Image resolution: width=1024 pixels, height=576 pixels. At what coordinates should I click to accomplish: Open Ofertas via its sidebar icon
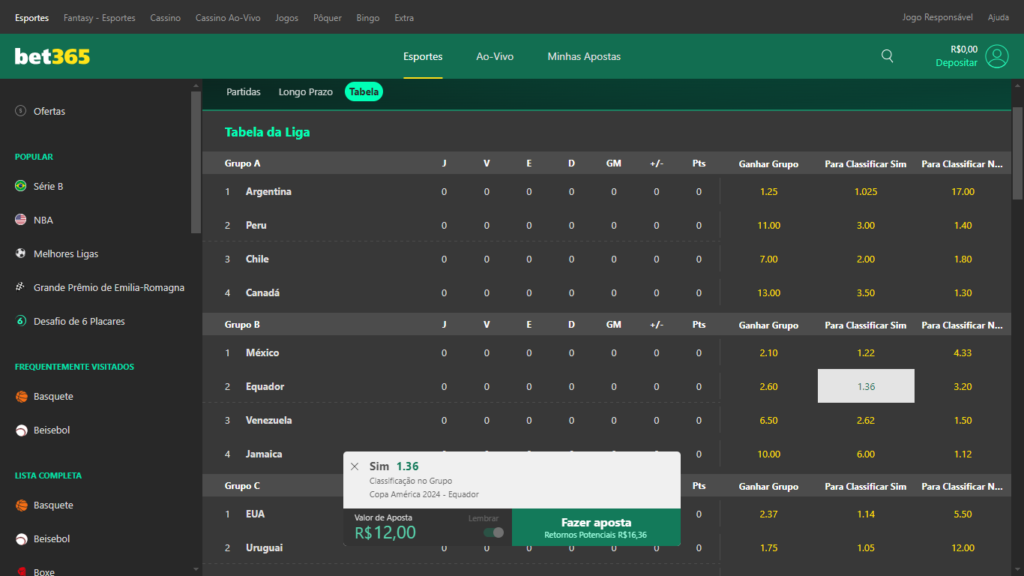tap(21, 111)
